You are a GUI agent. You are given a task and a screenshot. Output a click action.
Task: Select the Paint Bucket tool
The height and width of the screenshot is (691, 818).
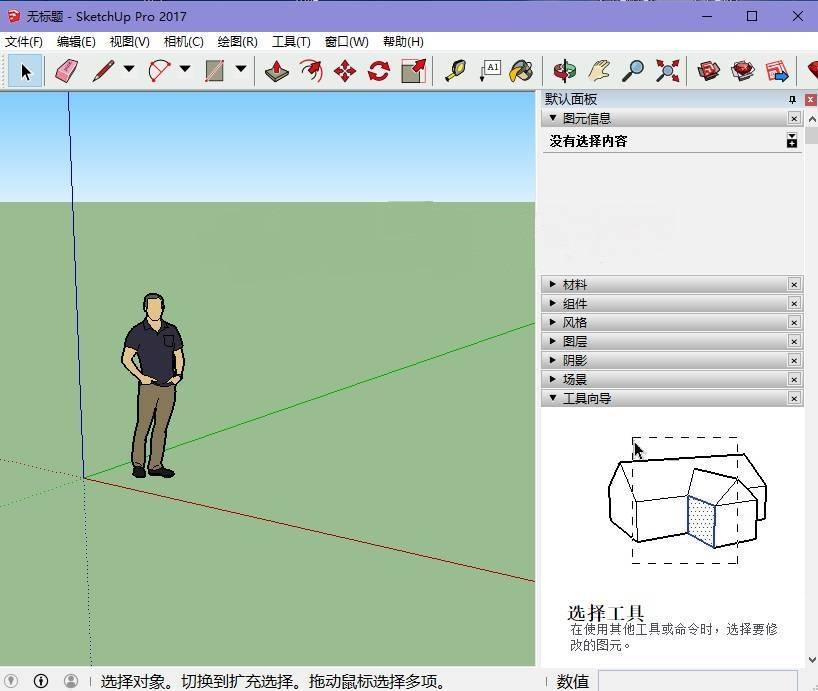521,71
